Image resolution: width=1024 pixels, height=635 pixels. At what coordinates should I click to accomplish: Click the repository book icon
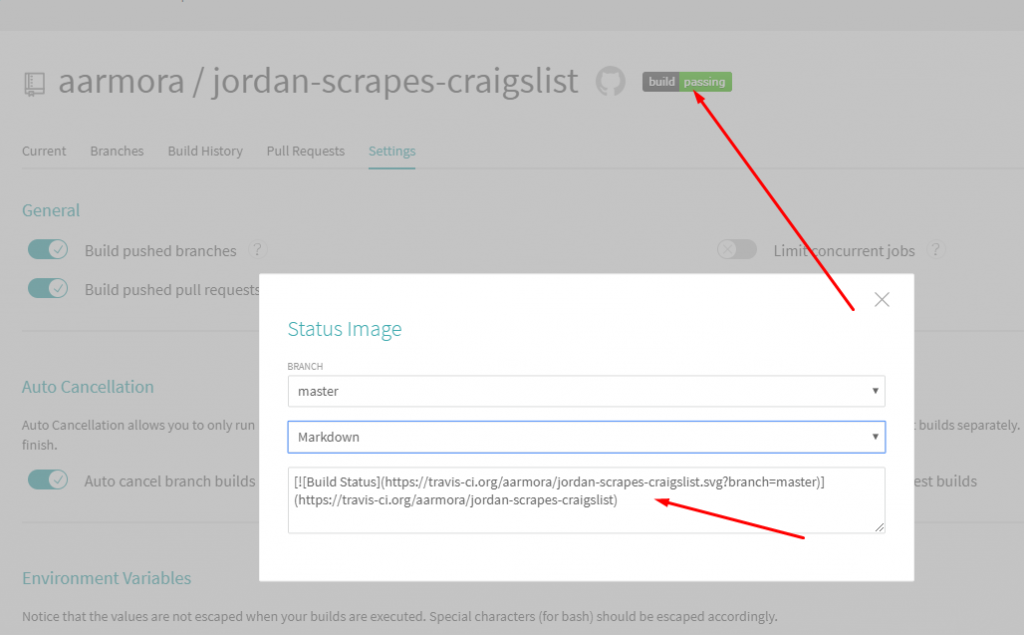point(35,84)
